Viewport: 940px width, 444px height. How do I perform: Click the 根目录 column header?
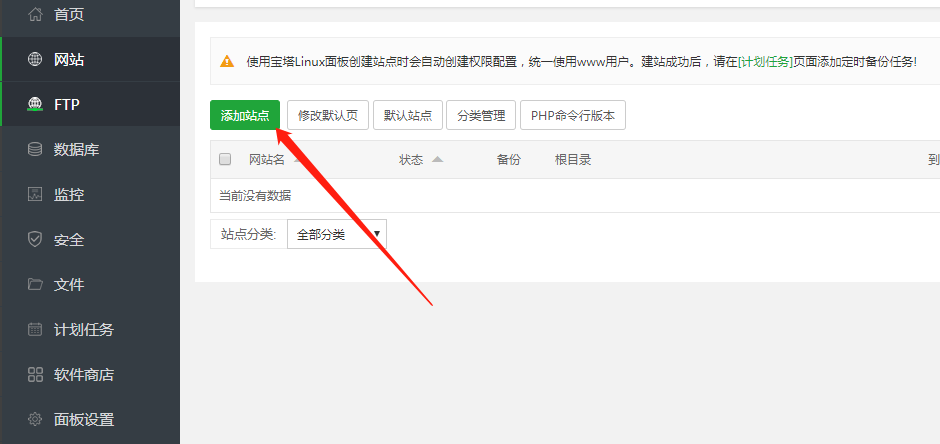pos(573,159)
